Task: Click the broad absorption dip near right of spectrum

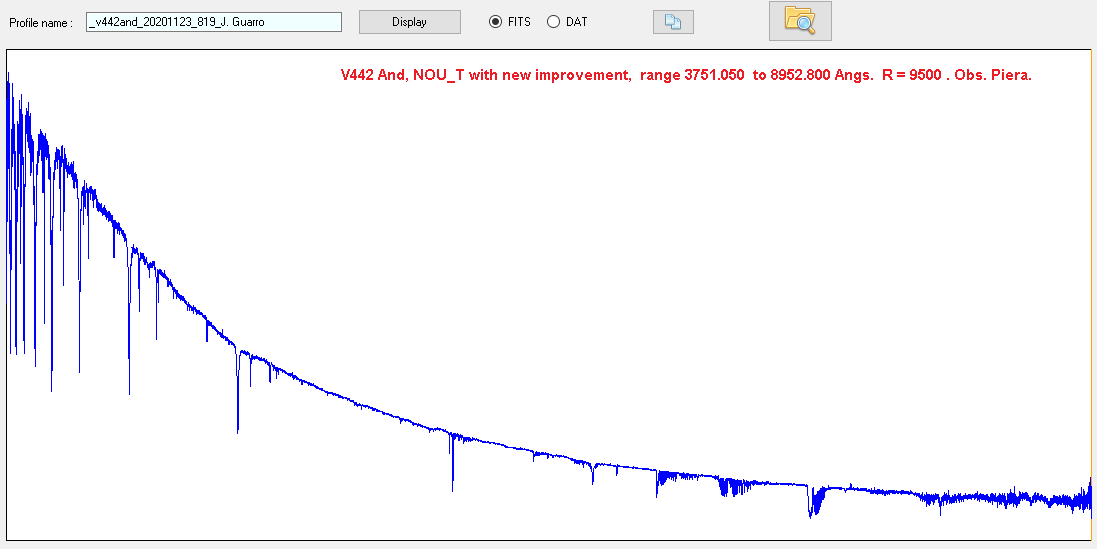Action: pyautogui.click(x=815, y=502)
